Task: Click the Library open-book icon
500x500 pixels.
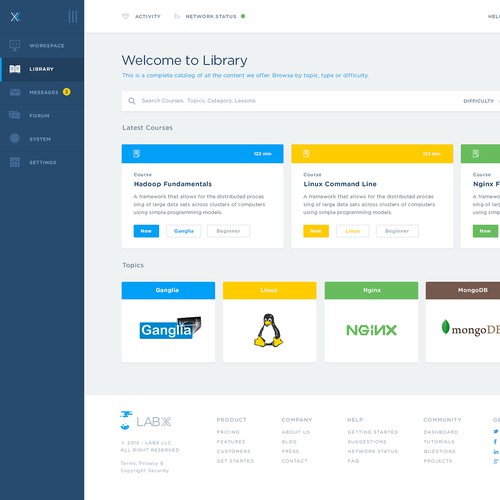Action: [15, 69]
